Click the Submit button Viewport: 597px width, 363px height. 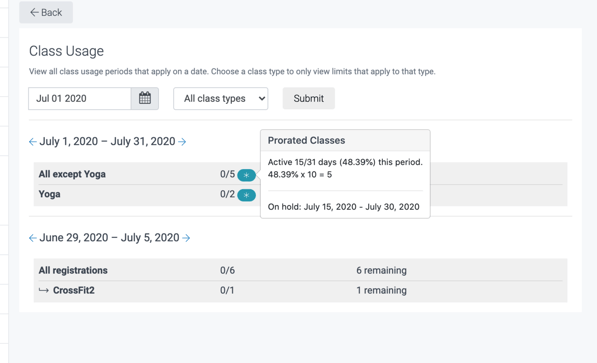308,98
